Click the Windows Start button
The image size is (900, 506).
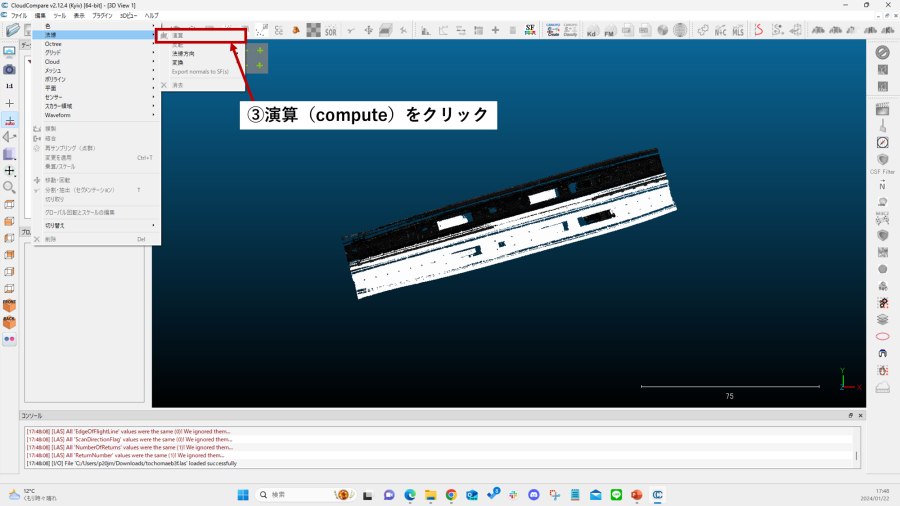(x=243, y=495)
